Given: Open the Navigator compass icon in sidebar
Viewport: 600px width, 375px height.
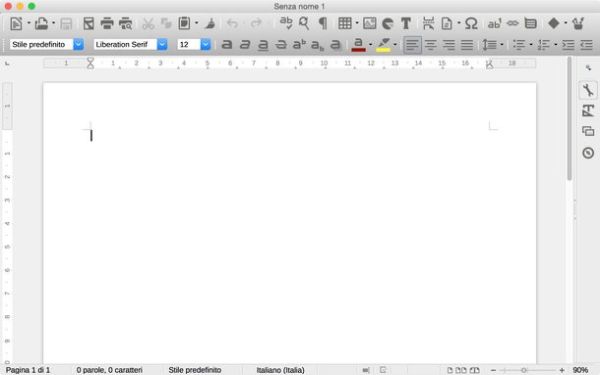Looking at the screenshot, I should [x=588, y=153].
